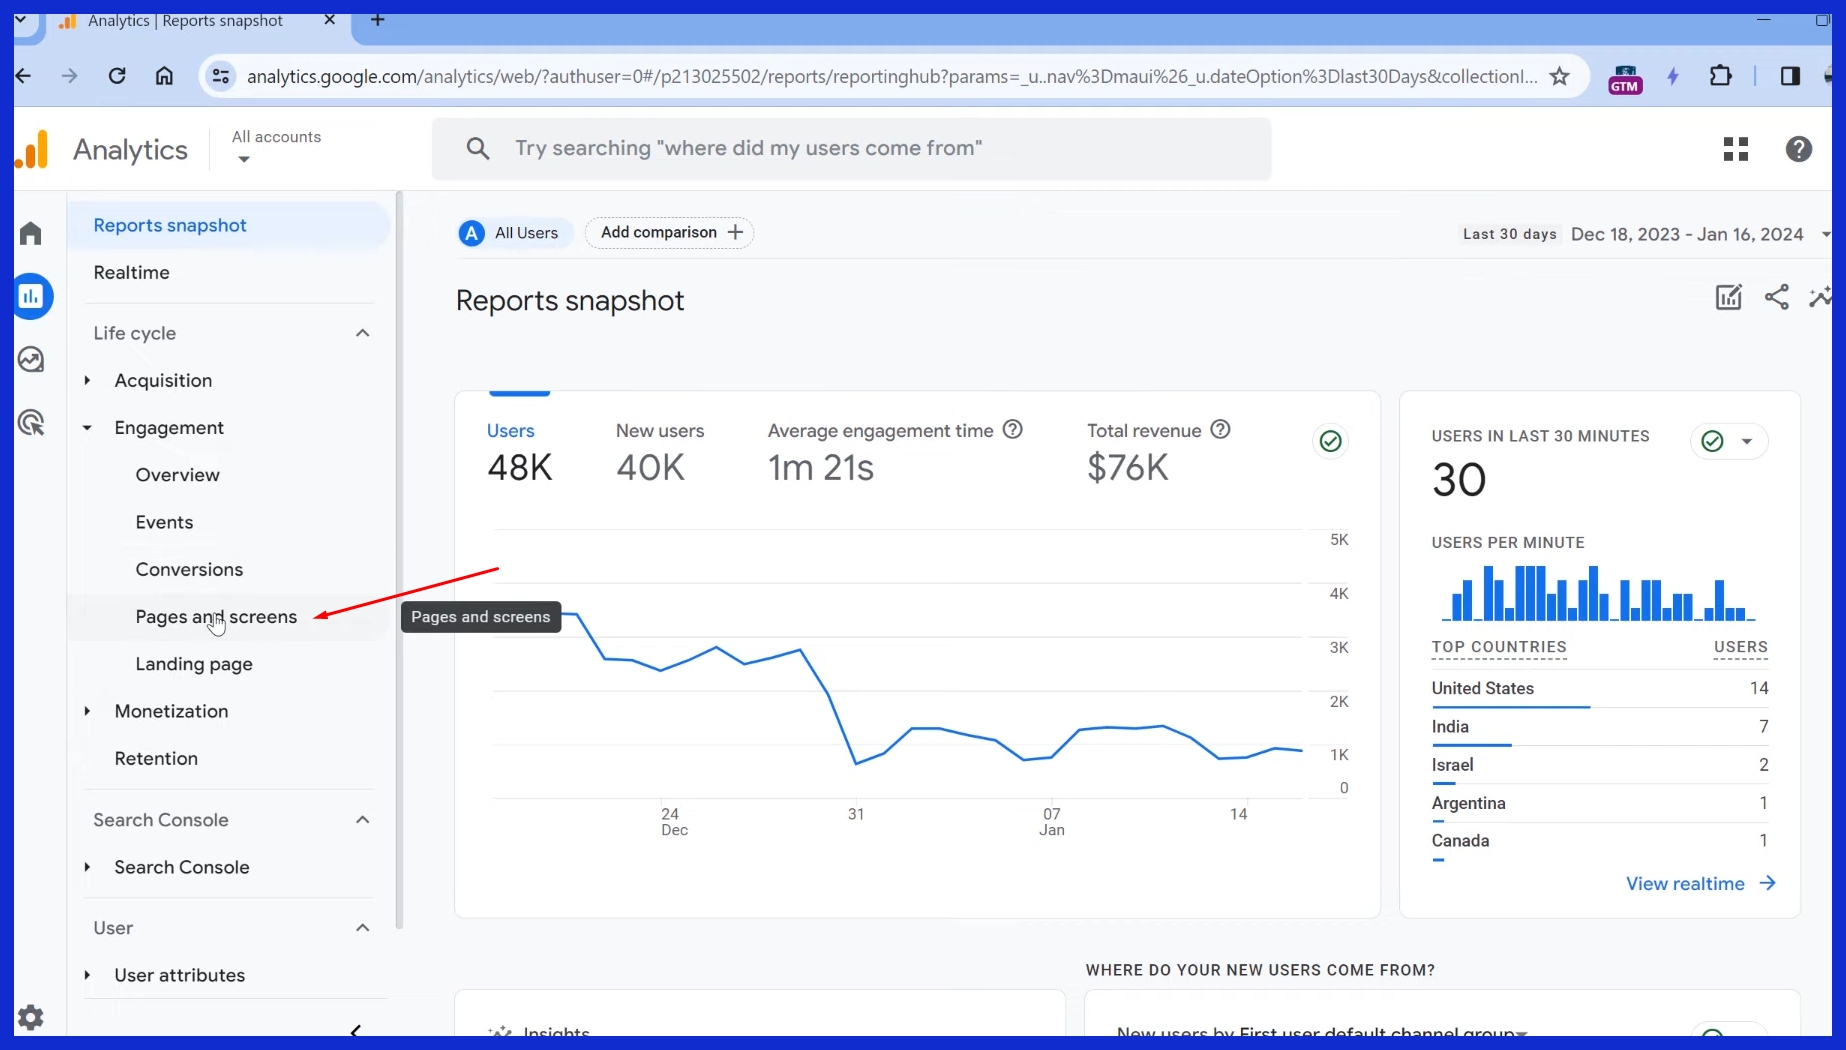Open the All accounts dropdown

(x=276, y=147)
